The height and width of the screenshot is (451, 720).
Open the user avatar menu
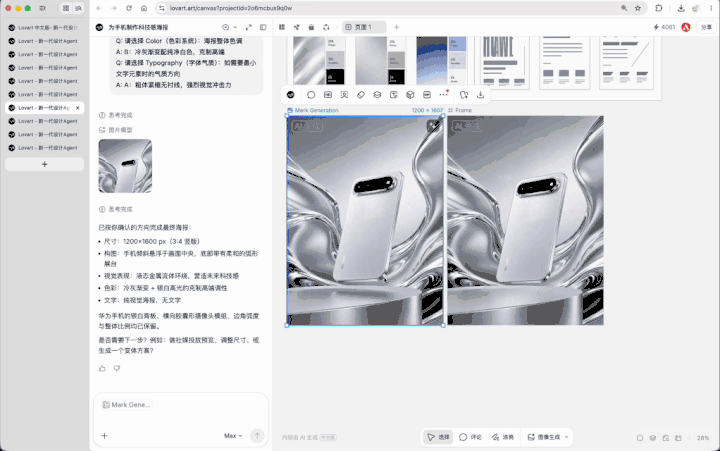pyautogui.click(x=686, y=27)
